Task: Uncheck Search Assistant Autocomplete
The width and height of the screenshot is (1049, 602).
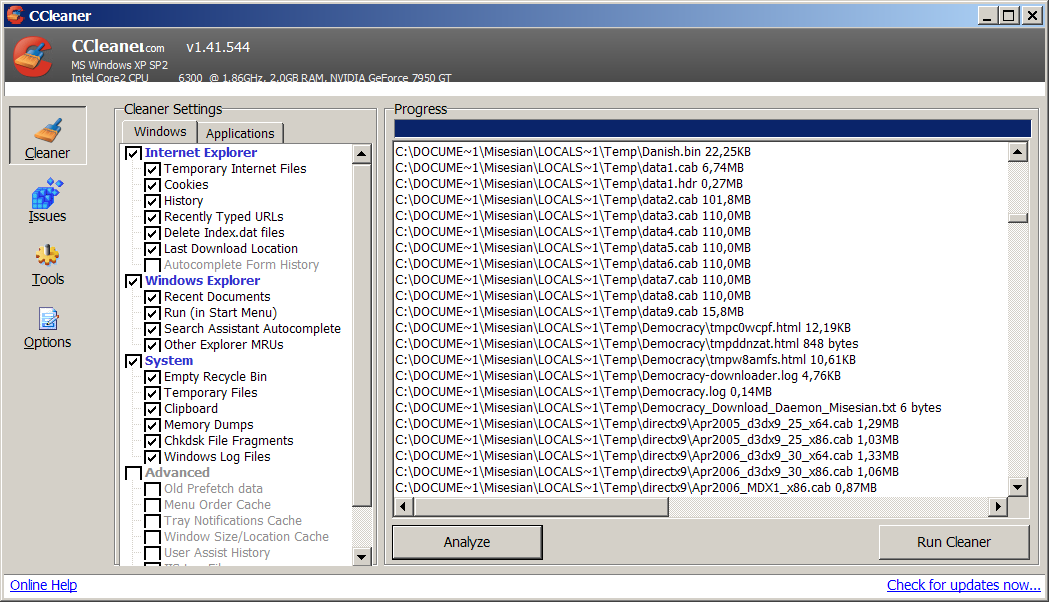Action: (x=153, y=329)
